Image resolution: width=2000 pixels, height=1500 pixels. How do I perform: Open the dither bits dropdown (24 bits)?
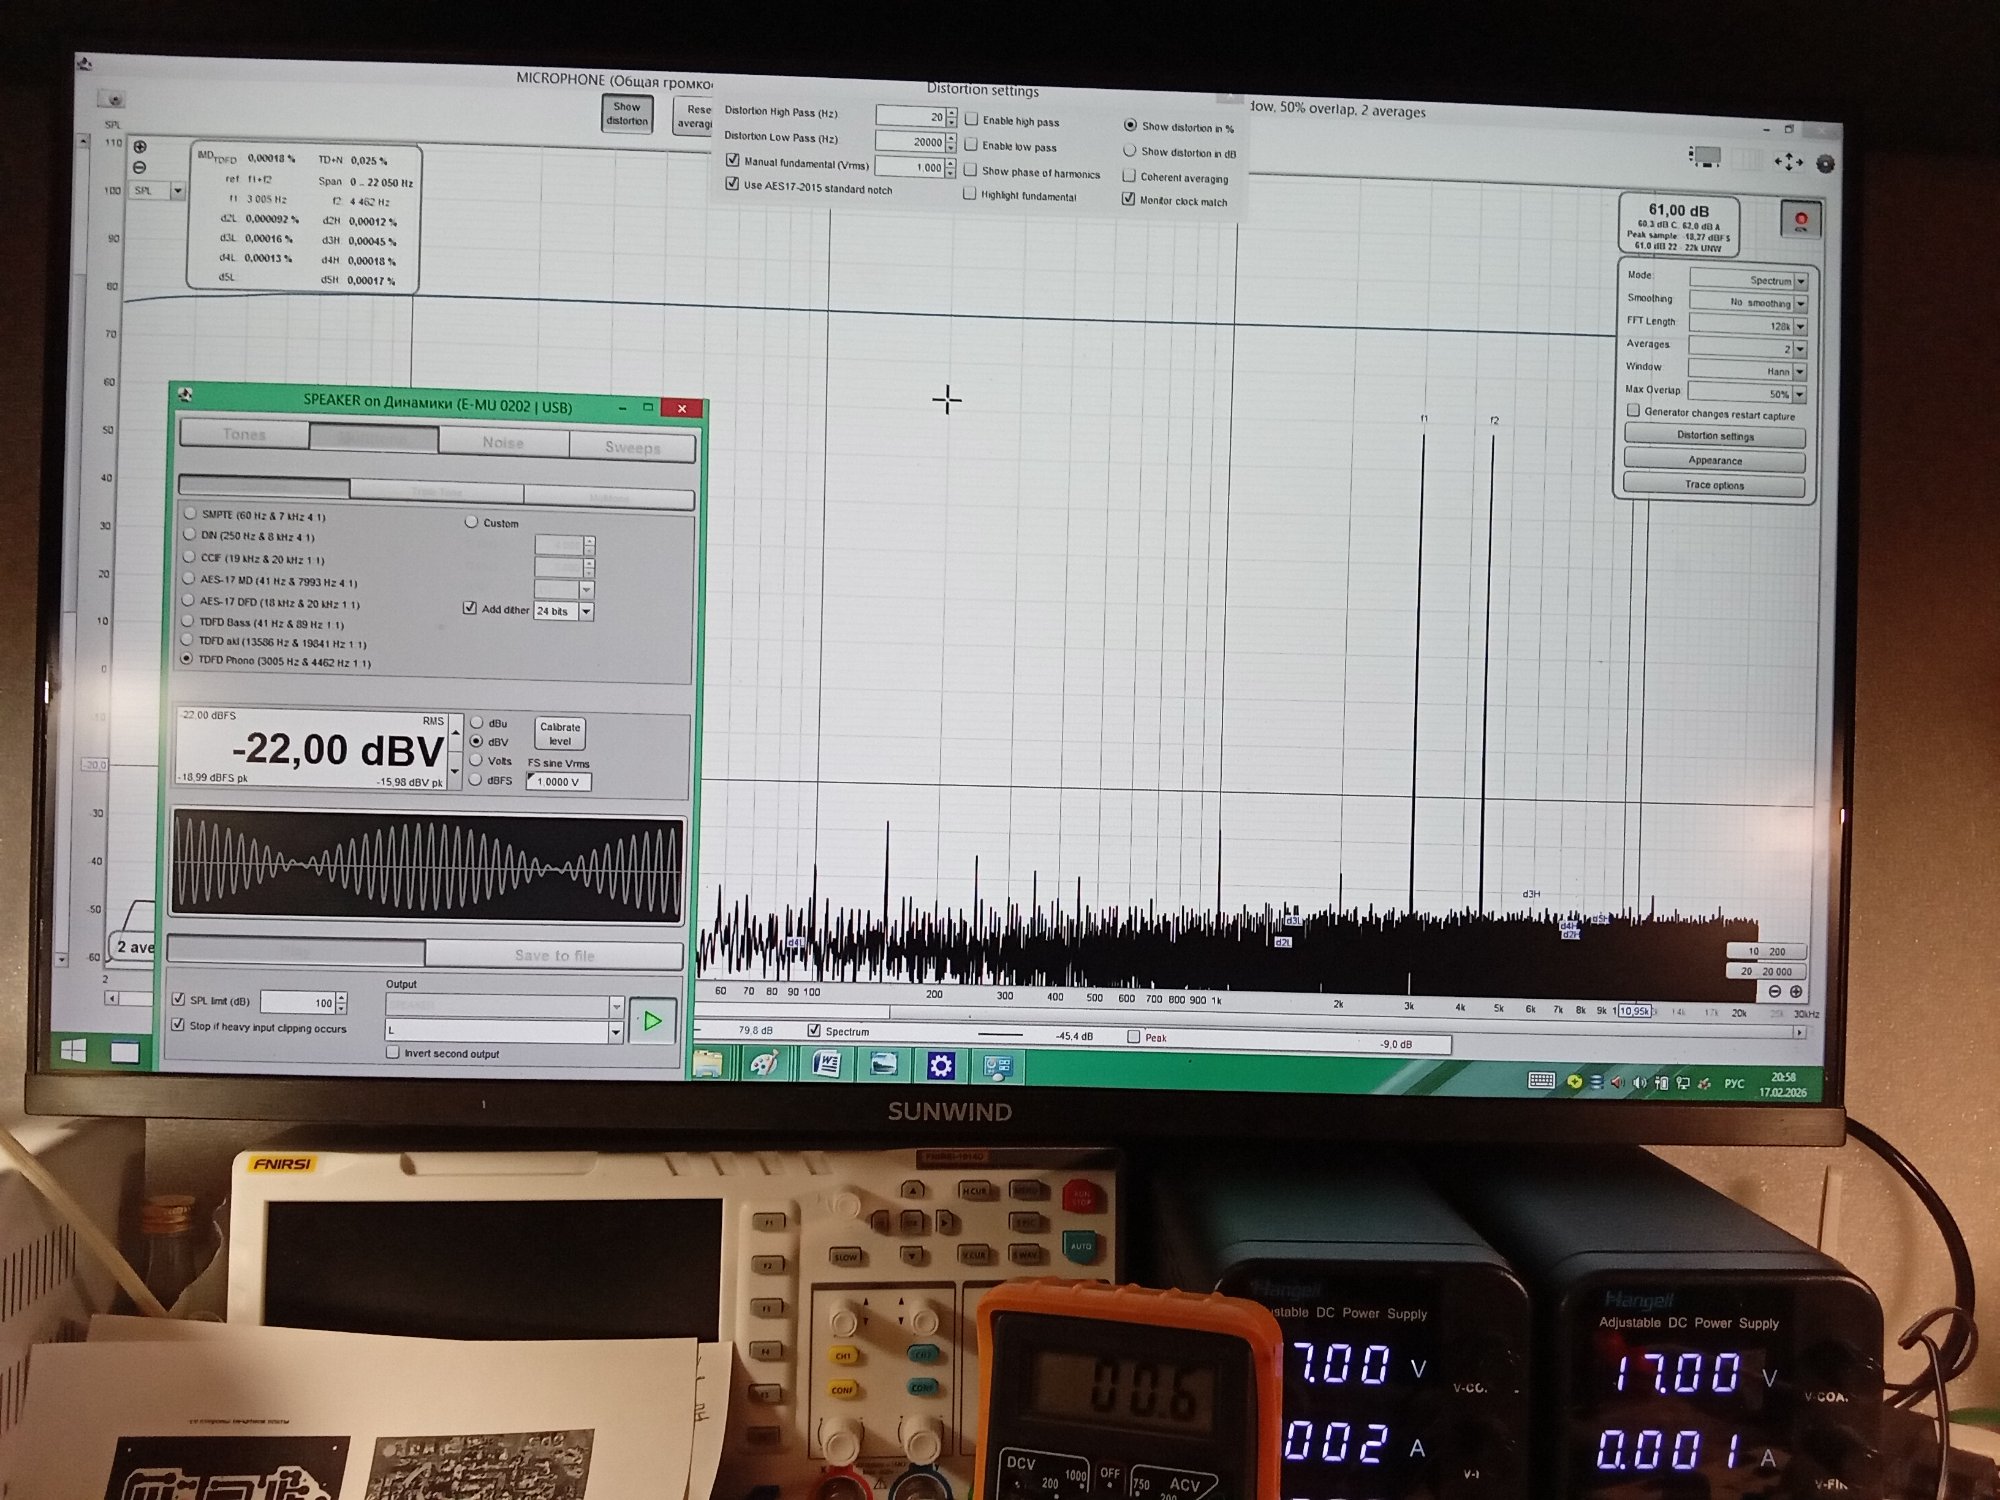tap(586, 611)
